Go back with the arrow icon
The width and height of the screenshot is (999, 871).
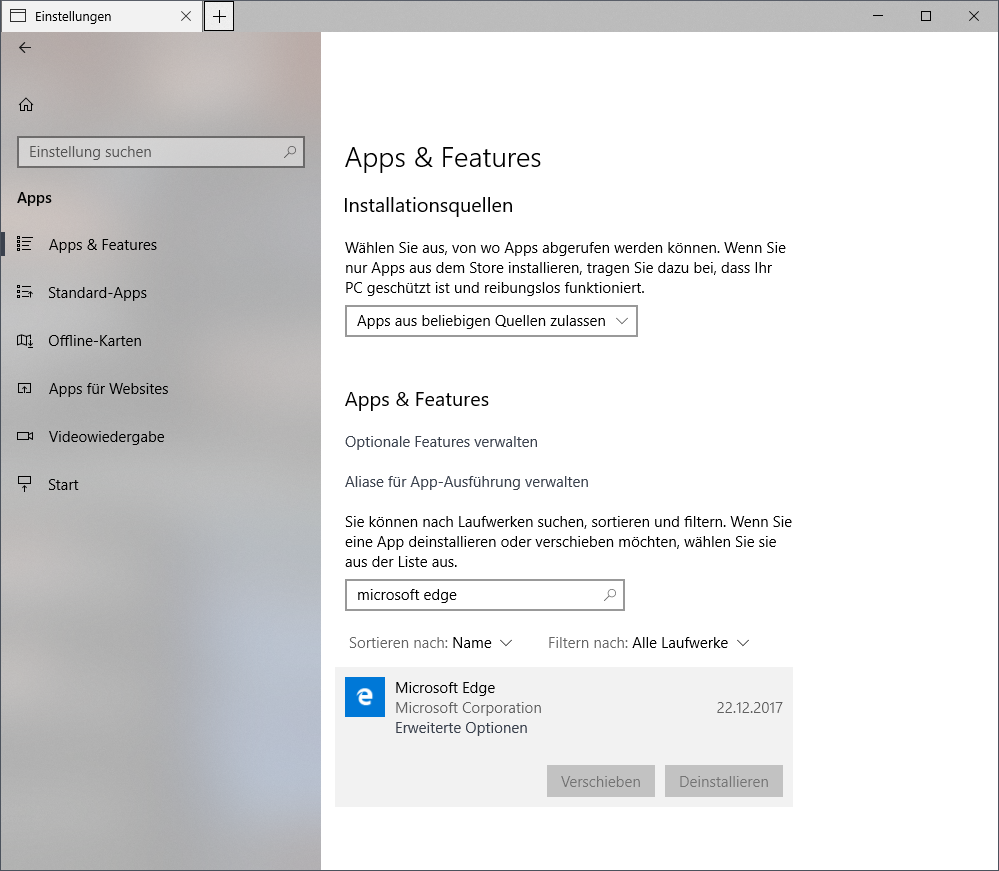(x=25, y=48)
